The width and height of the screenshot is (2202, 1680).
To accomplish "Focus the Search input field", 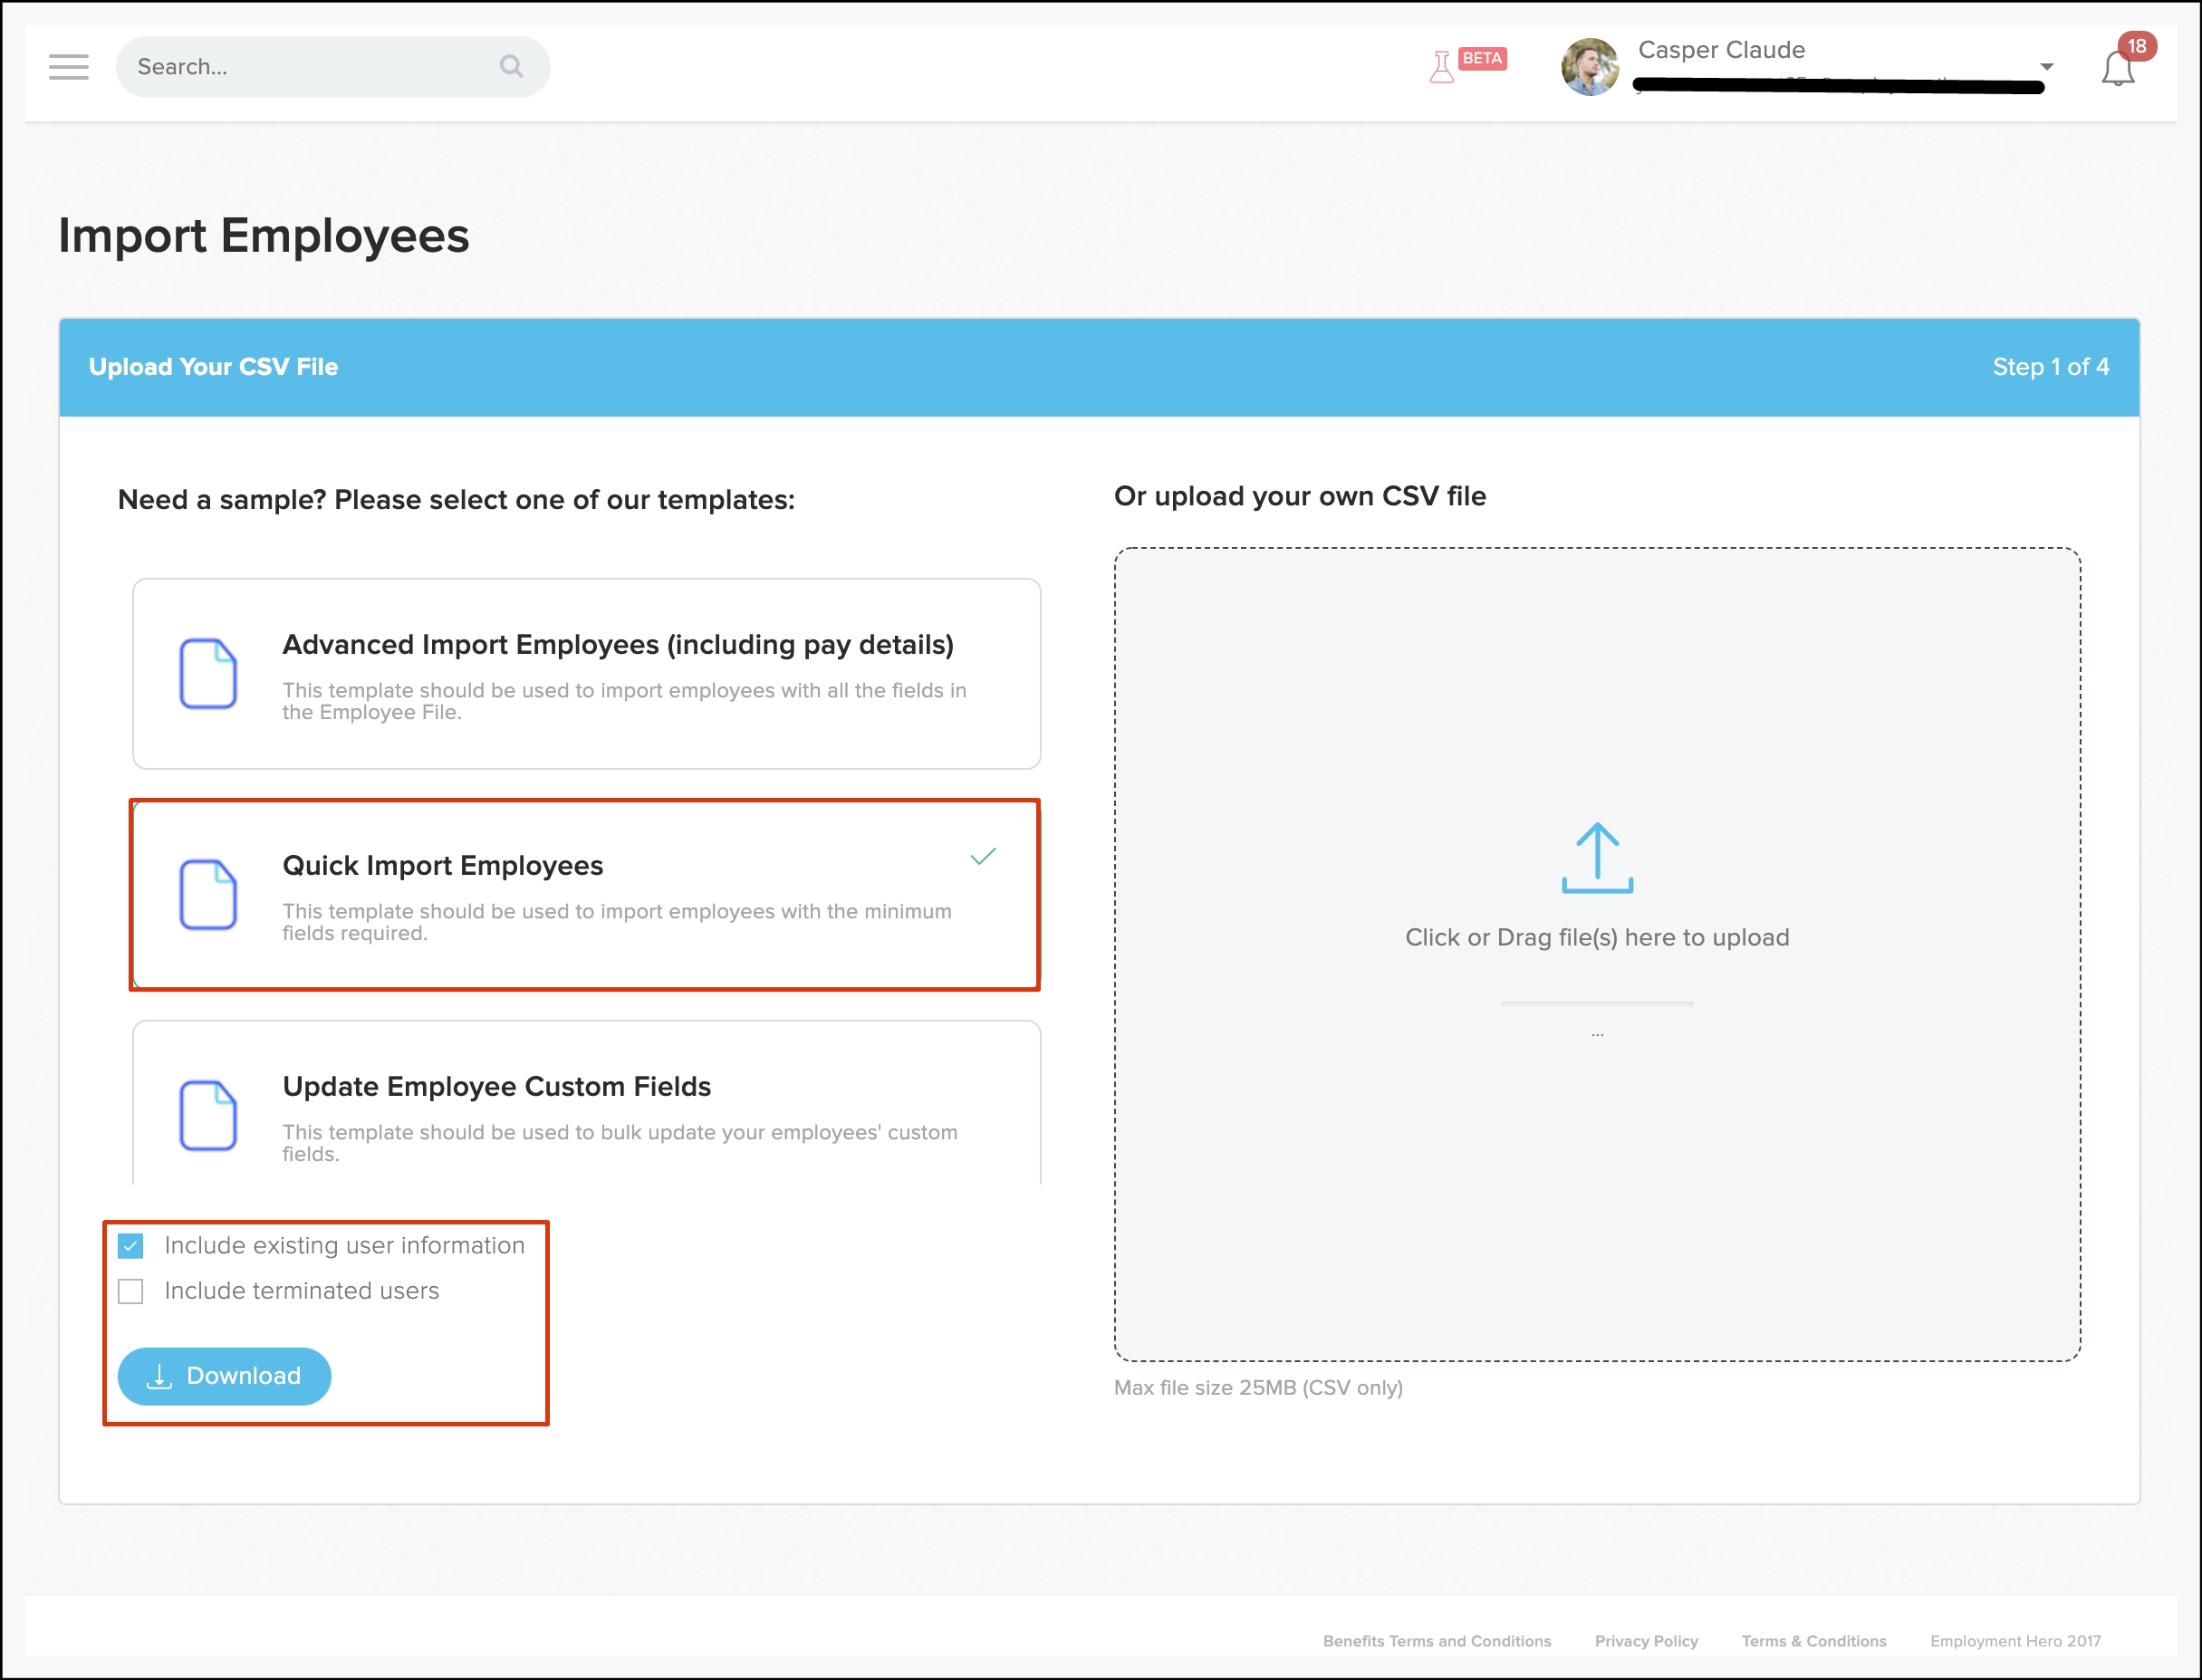I will click(x=300, y=67).
